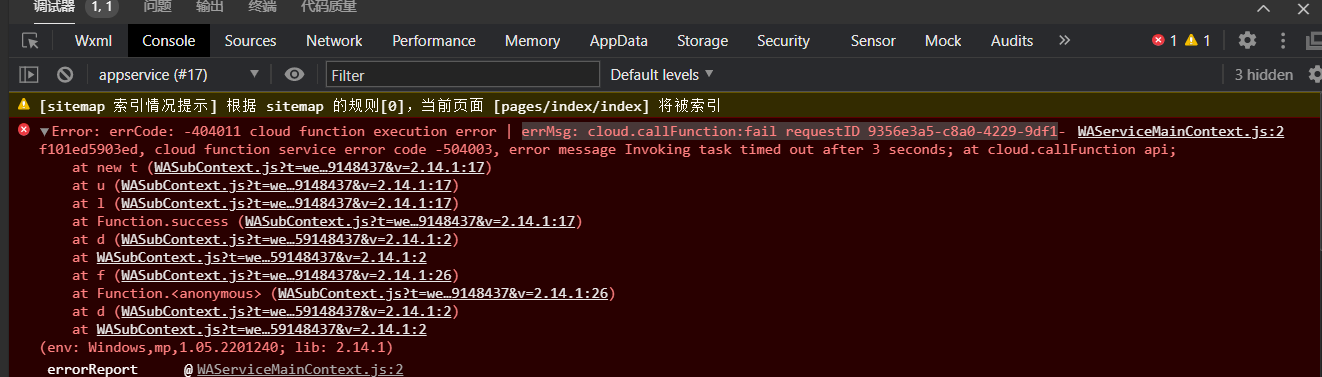Collapse the expanded Error message triangle

pos(44,132)
